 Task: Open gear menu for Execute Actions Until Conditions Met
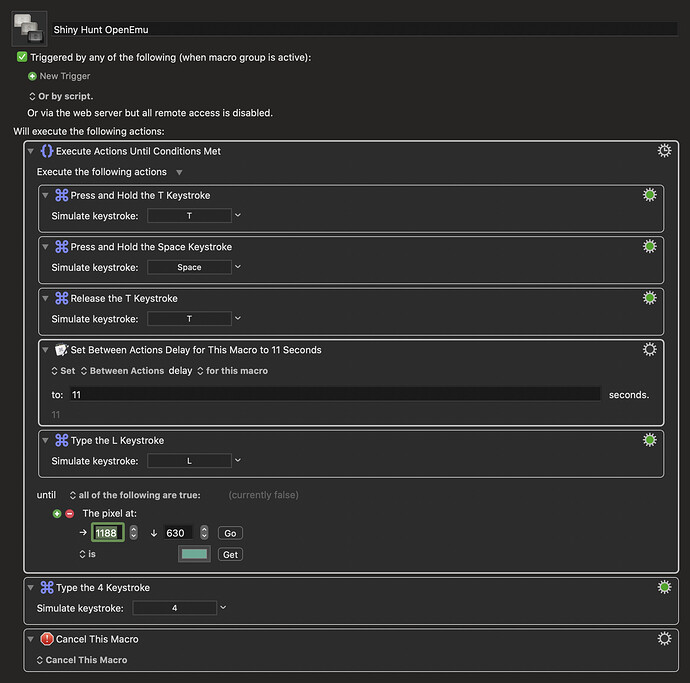click(664, 151)
